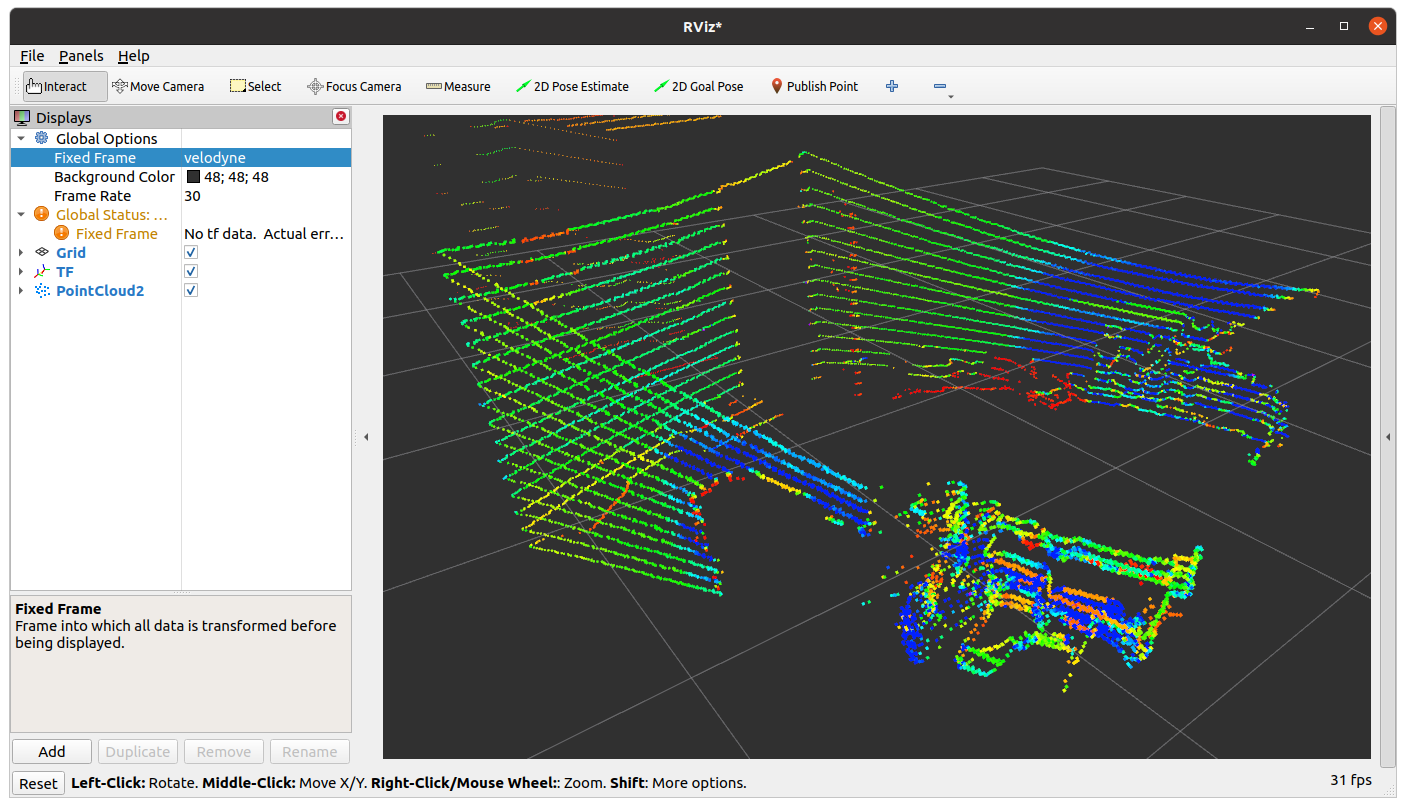Screen dimensions: 1406x807
Task: Click the 31 fps status readout
Action: 1351,780
